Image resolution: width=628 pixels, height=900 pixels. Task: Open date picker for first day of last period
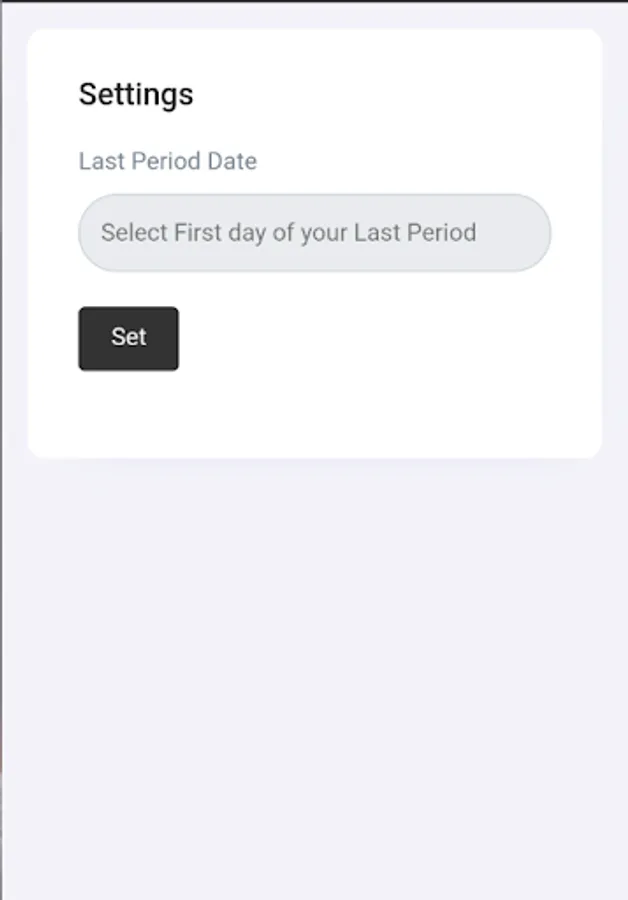(314, 233)
